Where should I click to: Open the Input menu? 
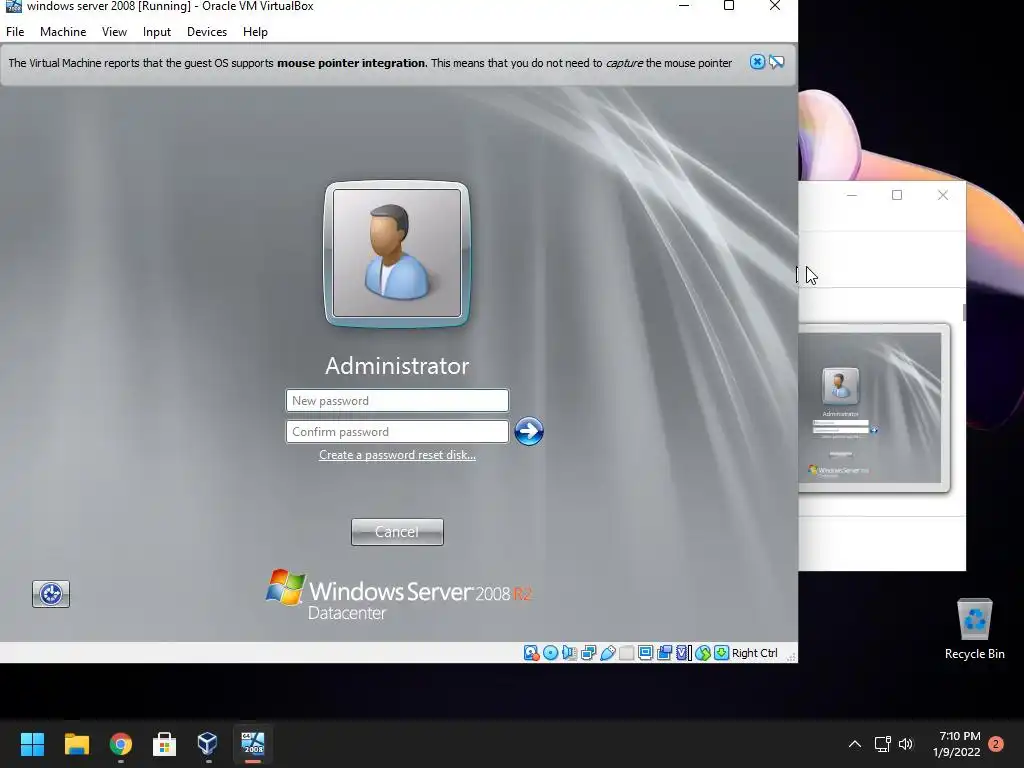157,31
